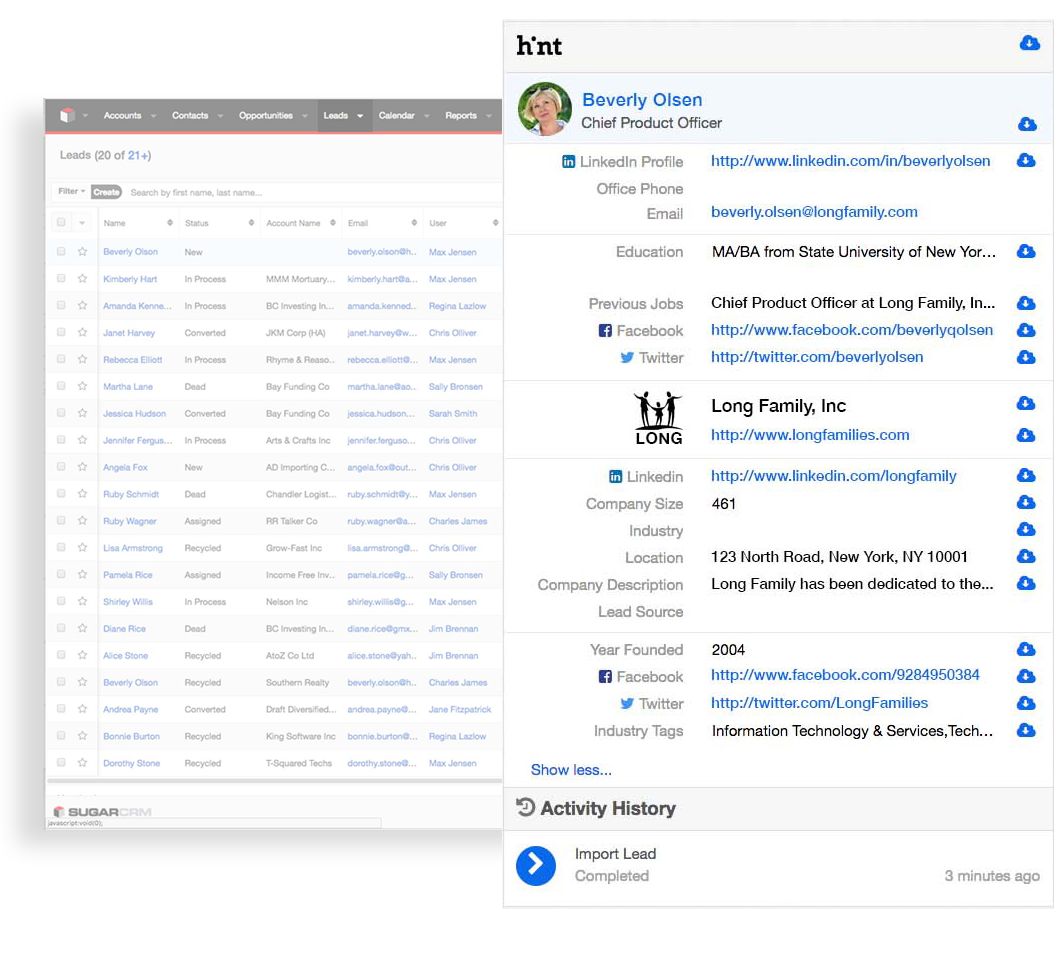Check the Kimberly Hart row checkbox
The height and width of the screenshot is (955, 1054).
pyautogui.click(x=61, y=278)
